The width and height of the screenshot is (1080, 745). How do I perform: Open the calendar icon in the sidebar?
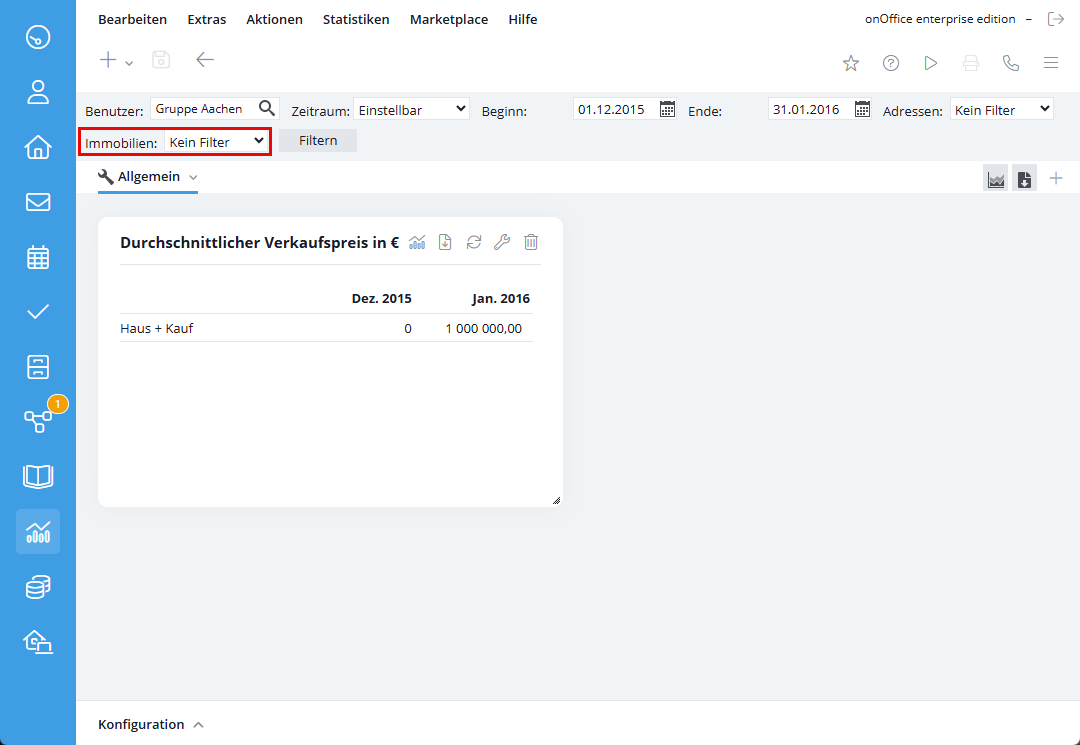coord(38,257)
